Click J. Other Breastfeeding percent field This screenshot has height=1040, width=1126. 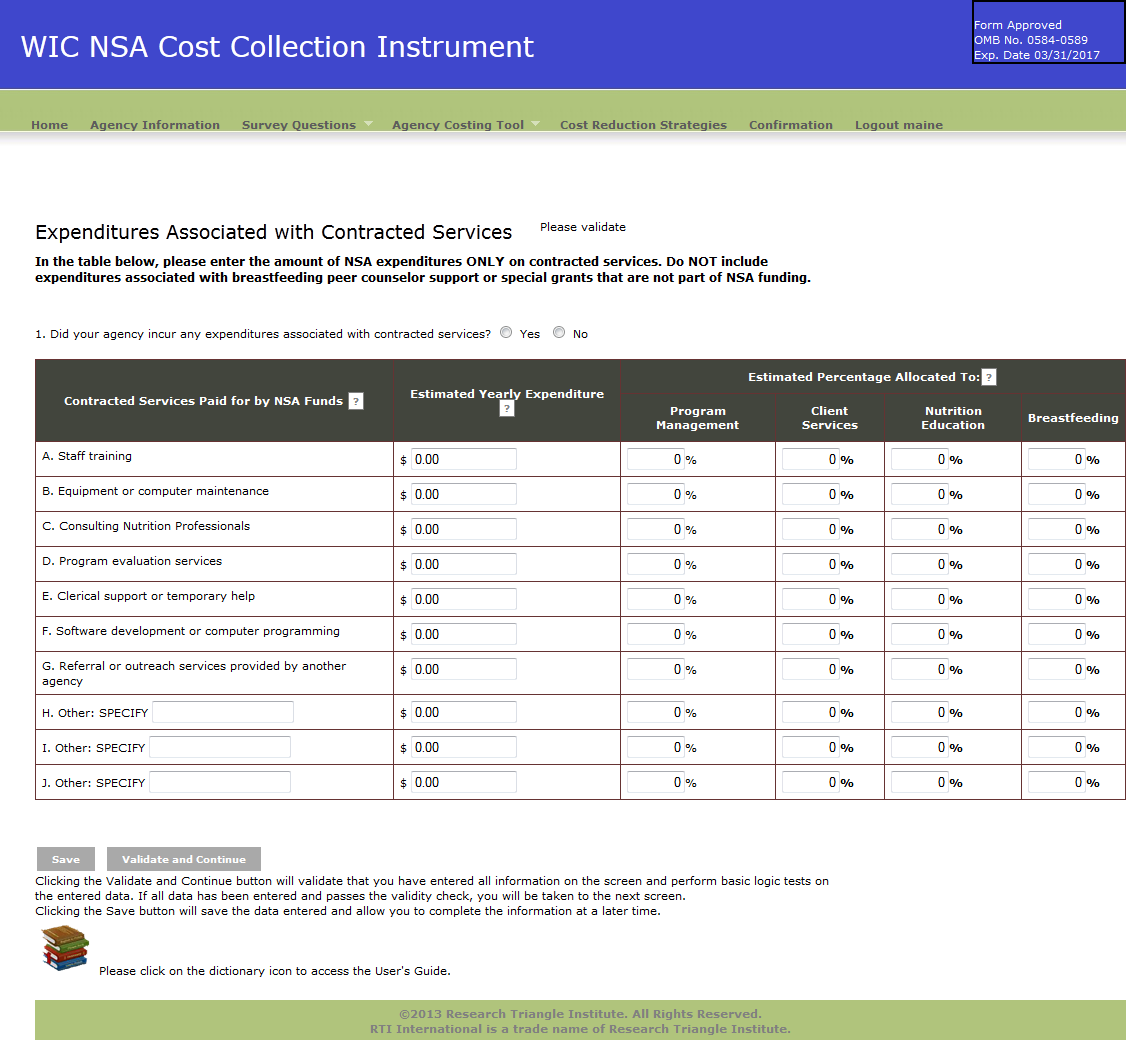click(x=1056, y=782)
